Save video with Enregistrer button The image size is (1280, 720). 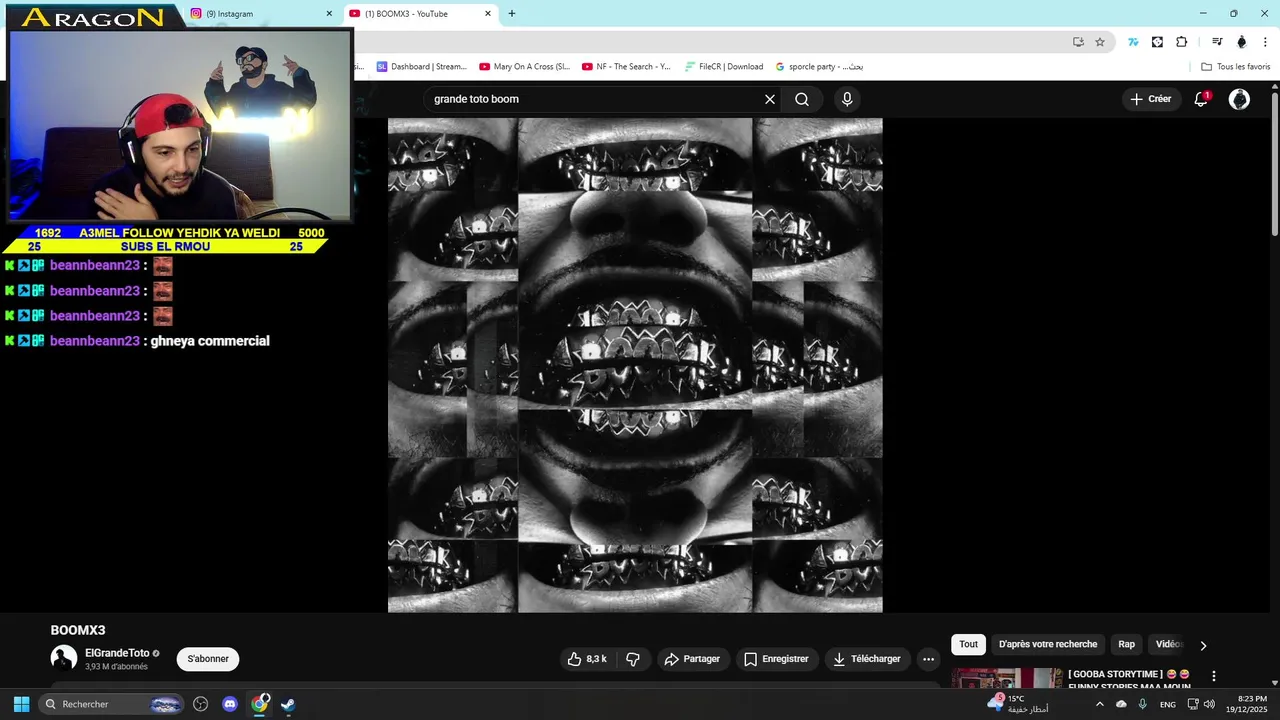click(776, 659)
